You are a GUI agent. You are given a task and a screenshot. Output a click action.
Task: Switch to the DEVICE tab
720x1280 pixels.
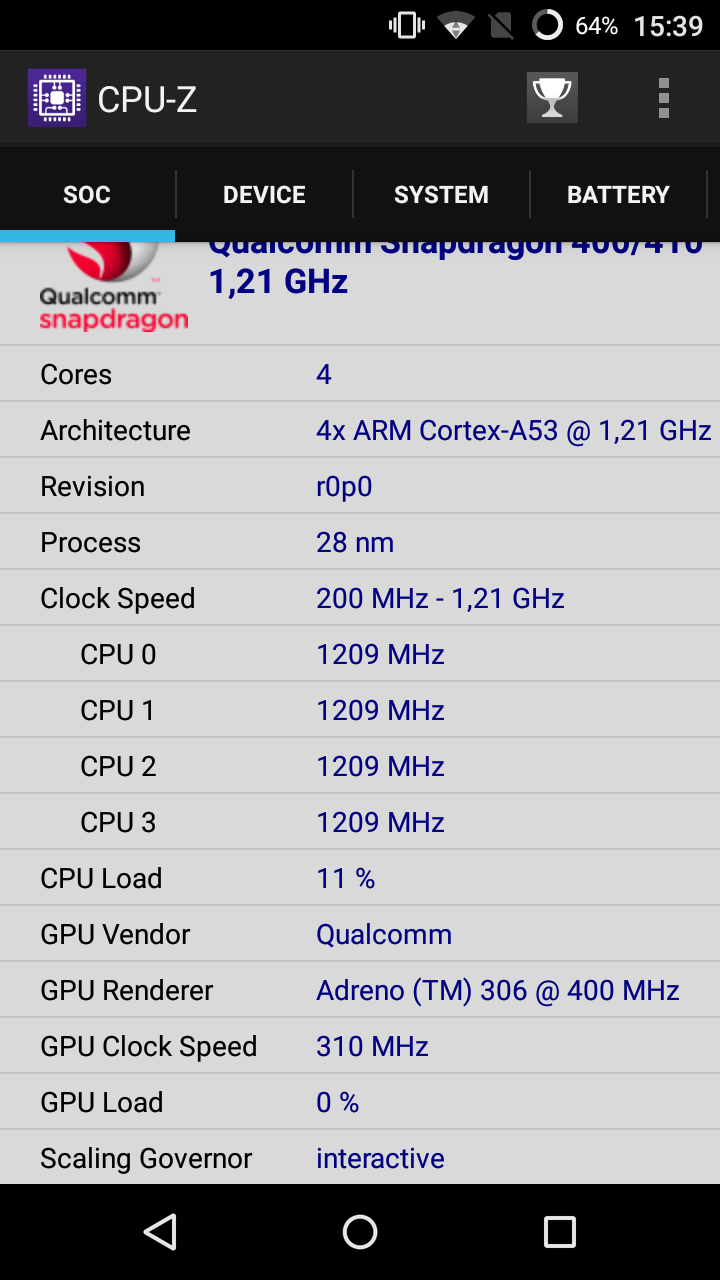point(264,194)
